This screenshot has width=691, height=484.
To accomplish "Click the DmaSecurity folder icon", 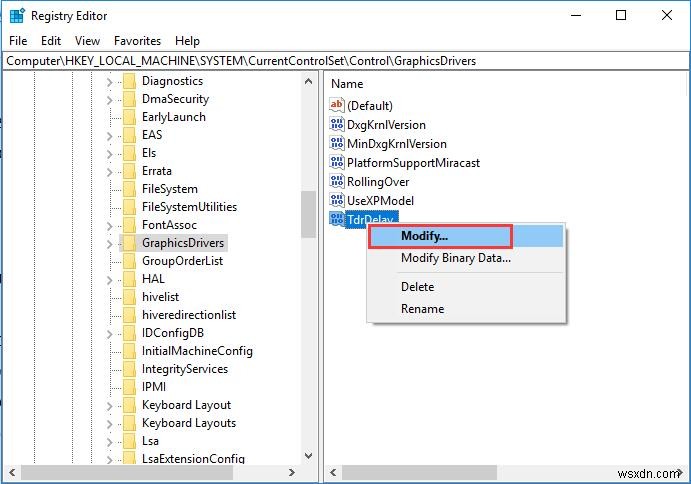I will [x=130, y=99].
